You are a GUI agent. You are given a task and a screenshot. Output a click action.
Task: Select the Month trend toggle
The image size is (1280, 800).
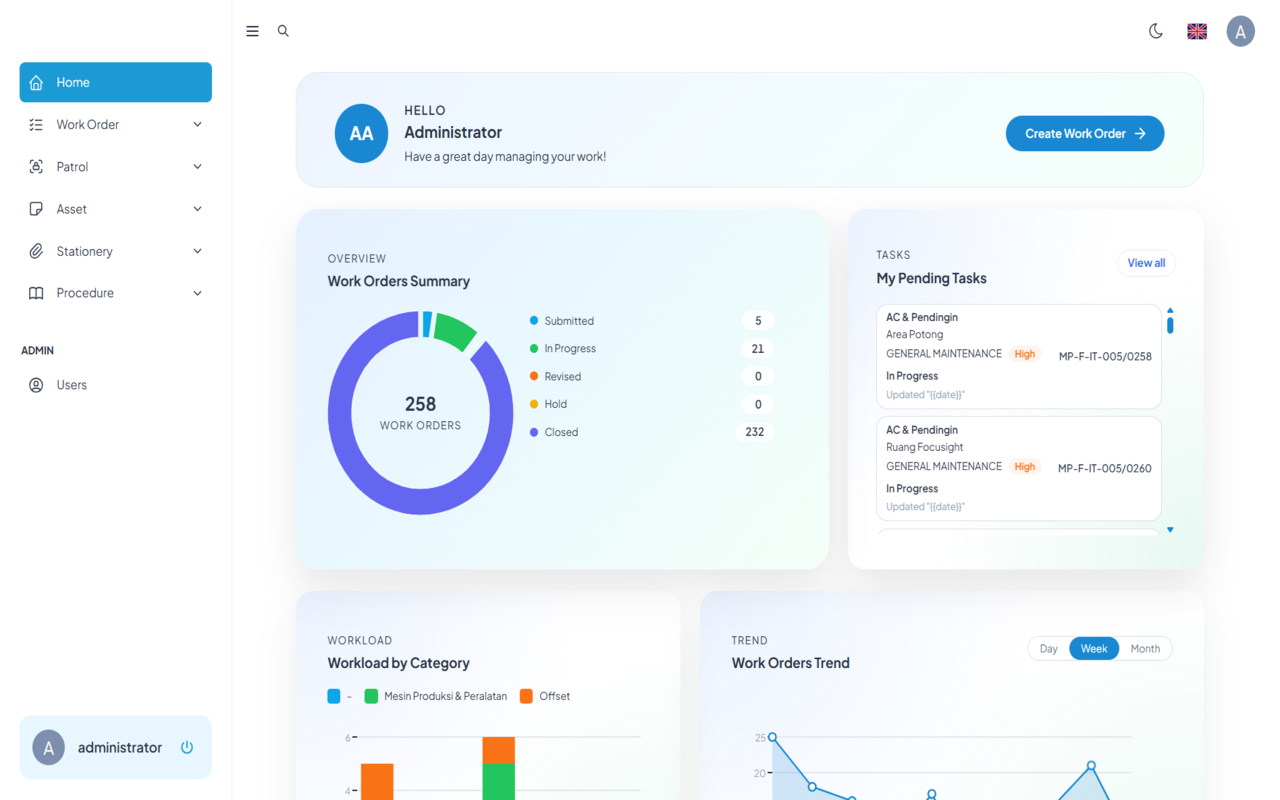1144,648
